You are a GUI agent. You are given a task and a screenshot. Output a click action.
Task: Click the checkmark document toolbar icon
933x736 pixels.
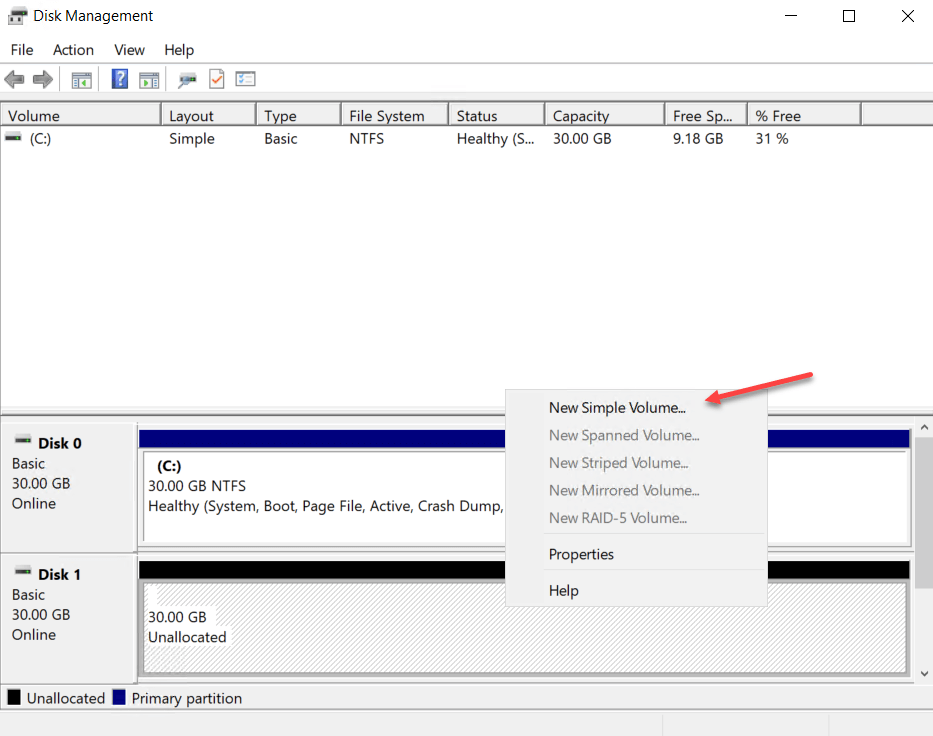point(217,80)
